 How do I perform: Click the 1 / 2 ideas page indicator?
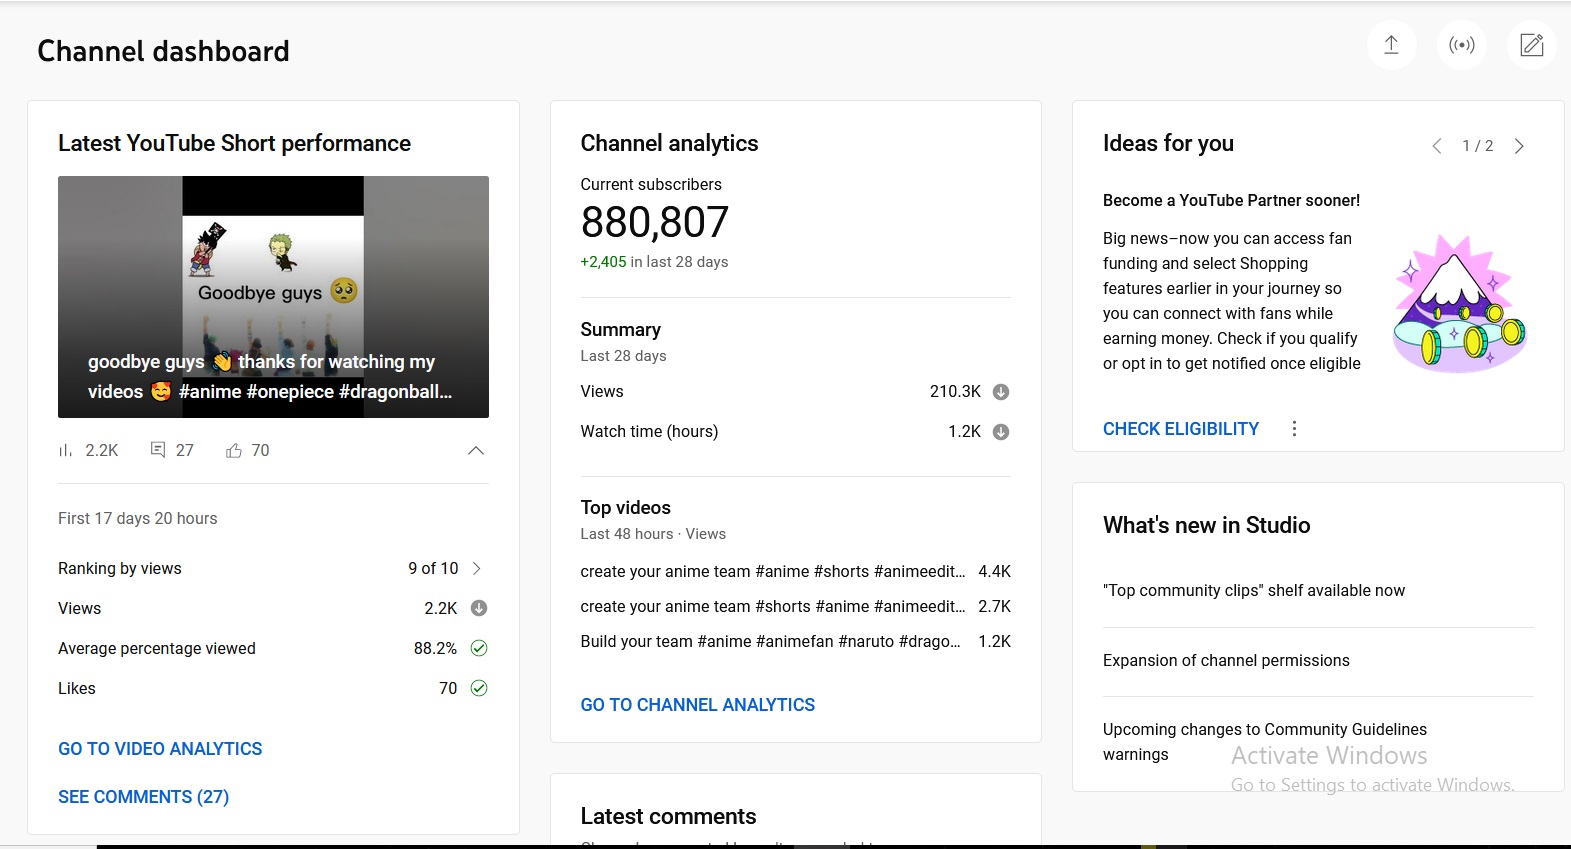point(1478,146)
